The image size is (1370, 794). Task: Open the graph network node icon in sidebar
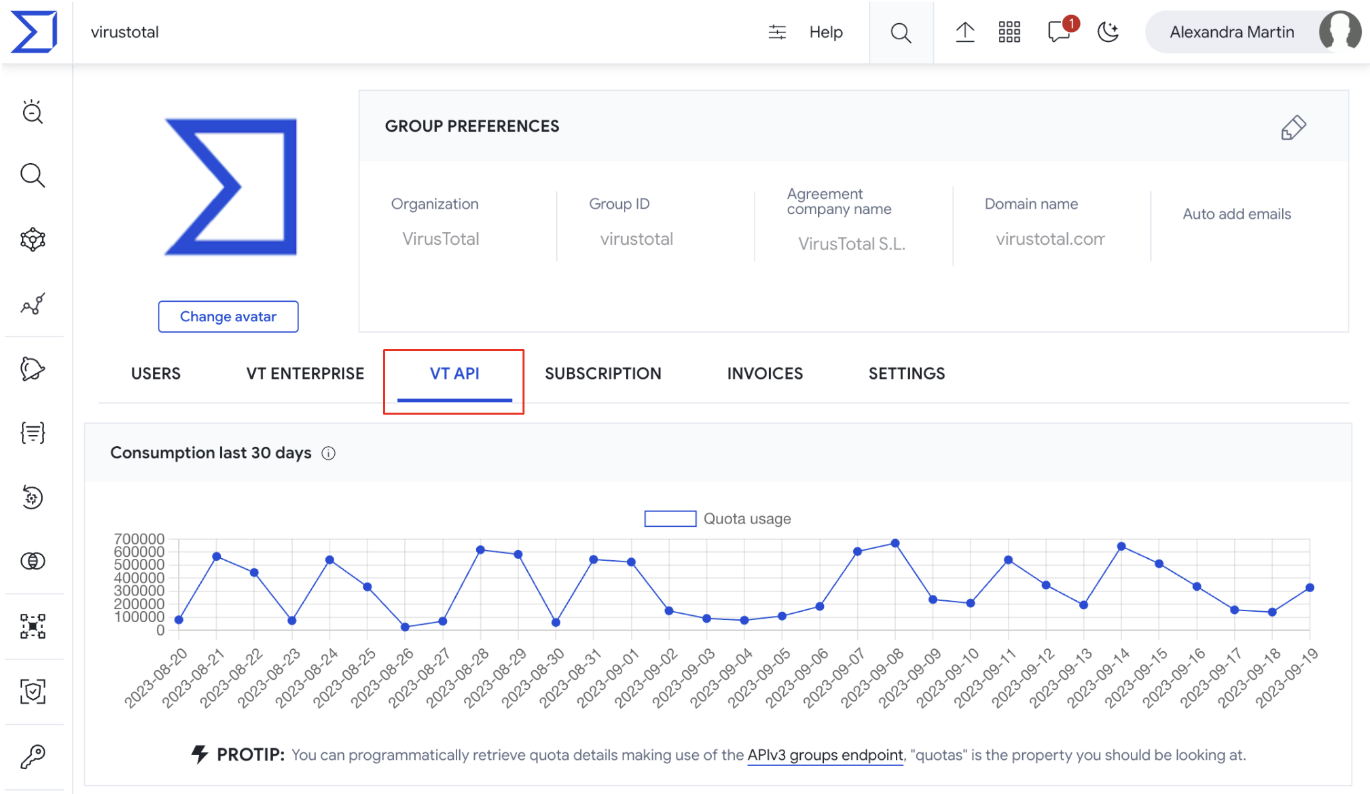33,240
